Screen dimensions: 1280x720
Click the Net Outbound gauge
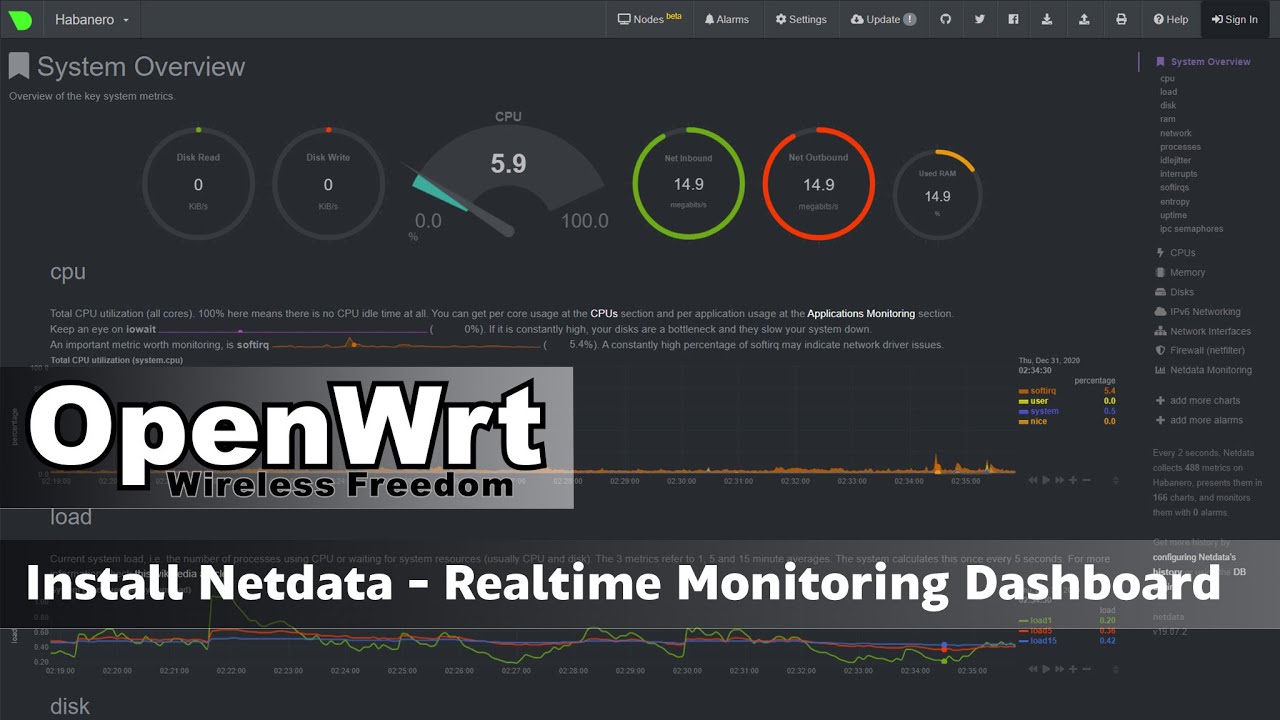[x=819, y=184]
